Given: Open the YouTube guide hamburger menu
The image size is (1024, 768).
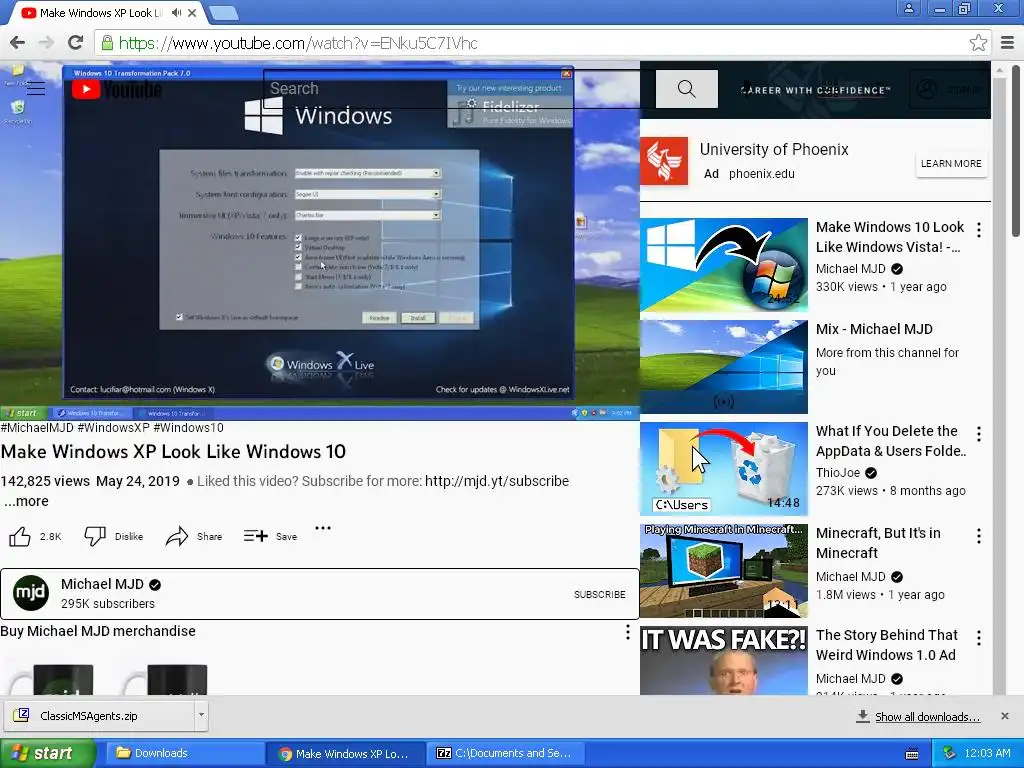Looking at the screenshot, I should (x=36, y=88).
